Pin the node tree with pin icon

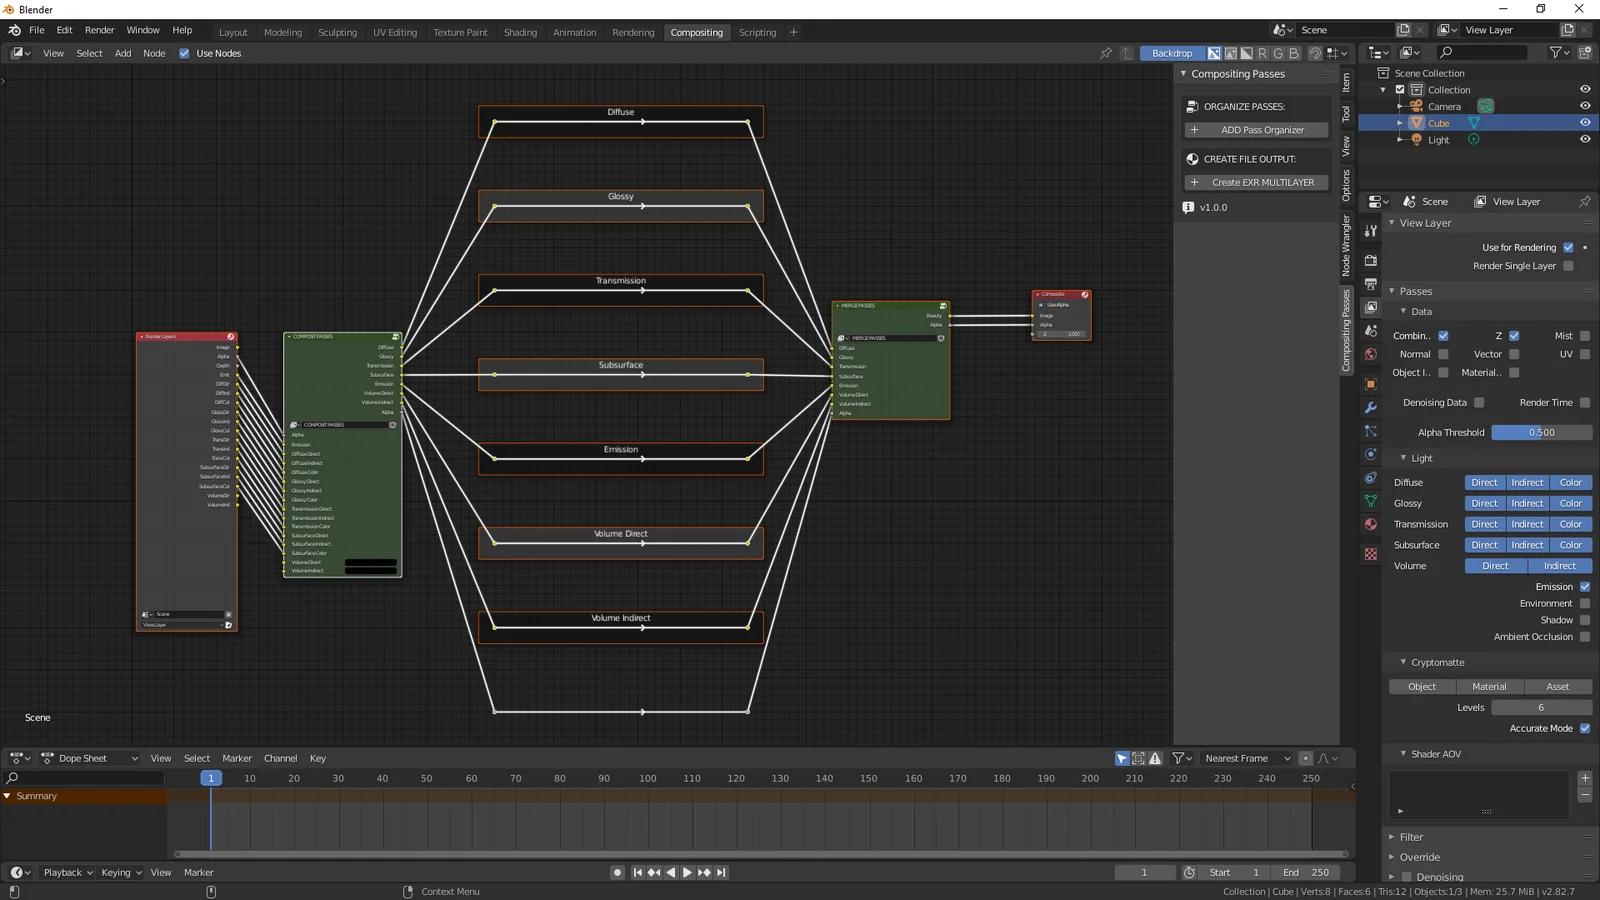[x=1105, y=54]
